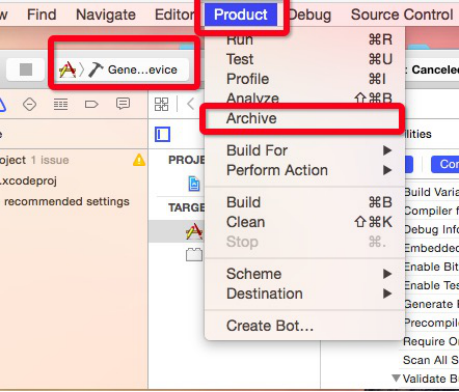Open the debug navigator lines icon
Viewport: 459px width, 392px height.
[61, 105]
